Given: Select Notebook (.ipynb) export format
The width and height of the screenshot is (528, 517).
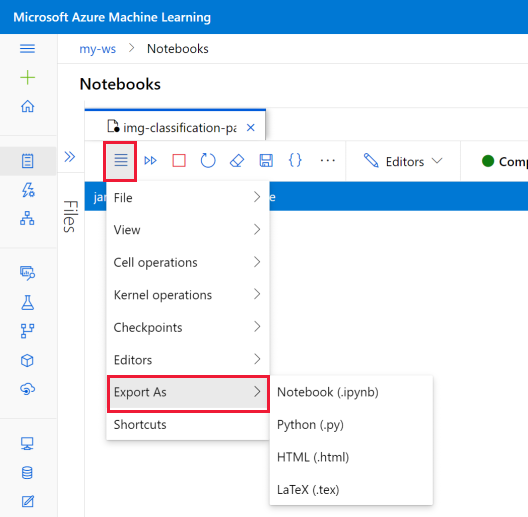Looking at the screenshot, I should (x=328, y=392).
